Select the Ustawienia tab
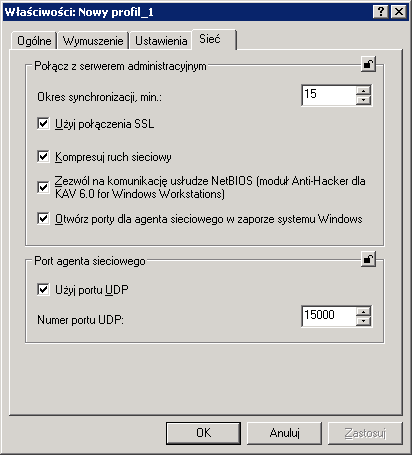Viewport: 412px width, 455px height. [x=161, y=41]
